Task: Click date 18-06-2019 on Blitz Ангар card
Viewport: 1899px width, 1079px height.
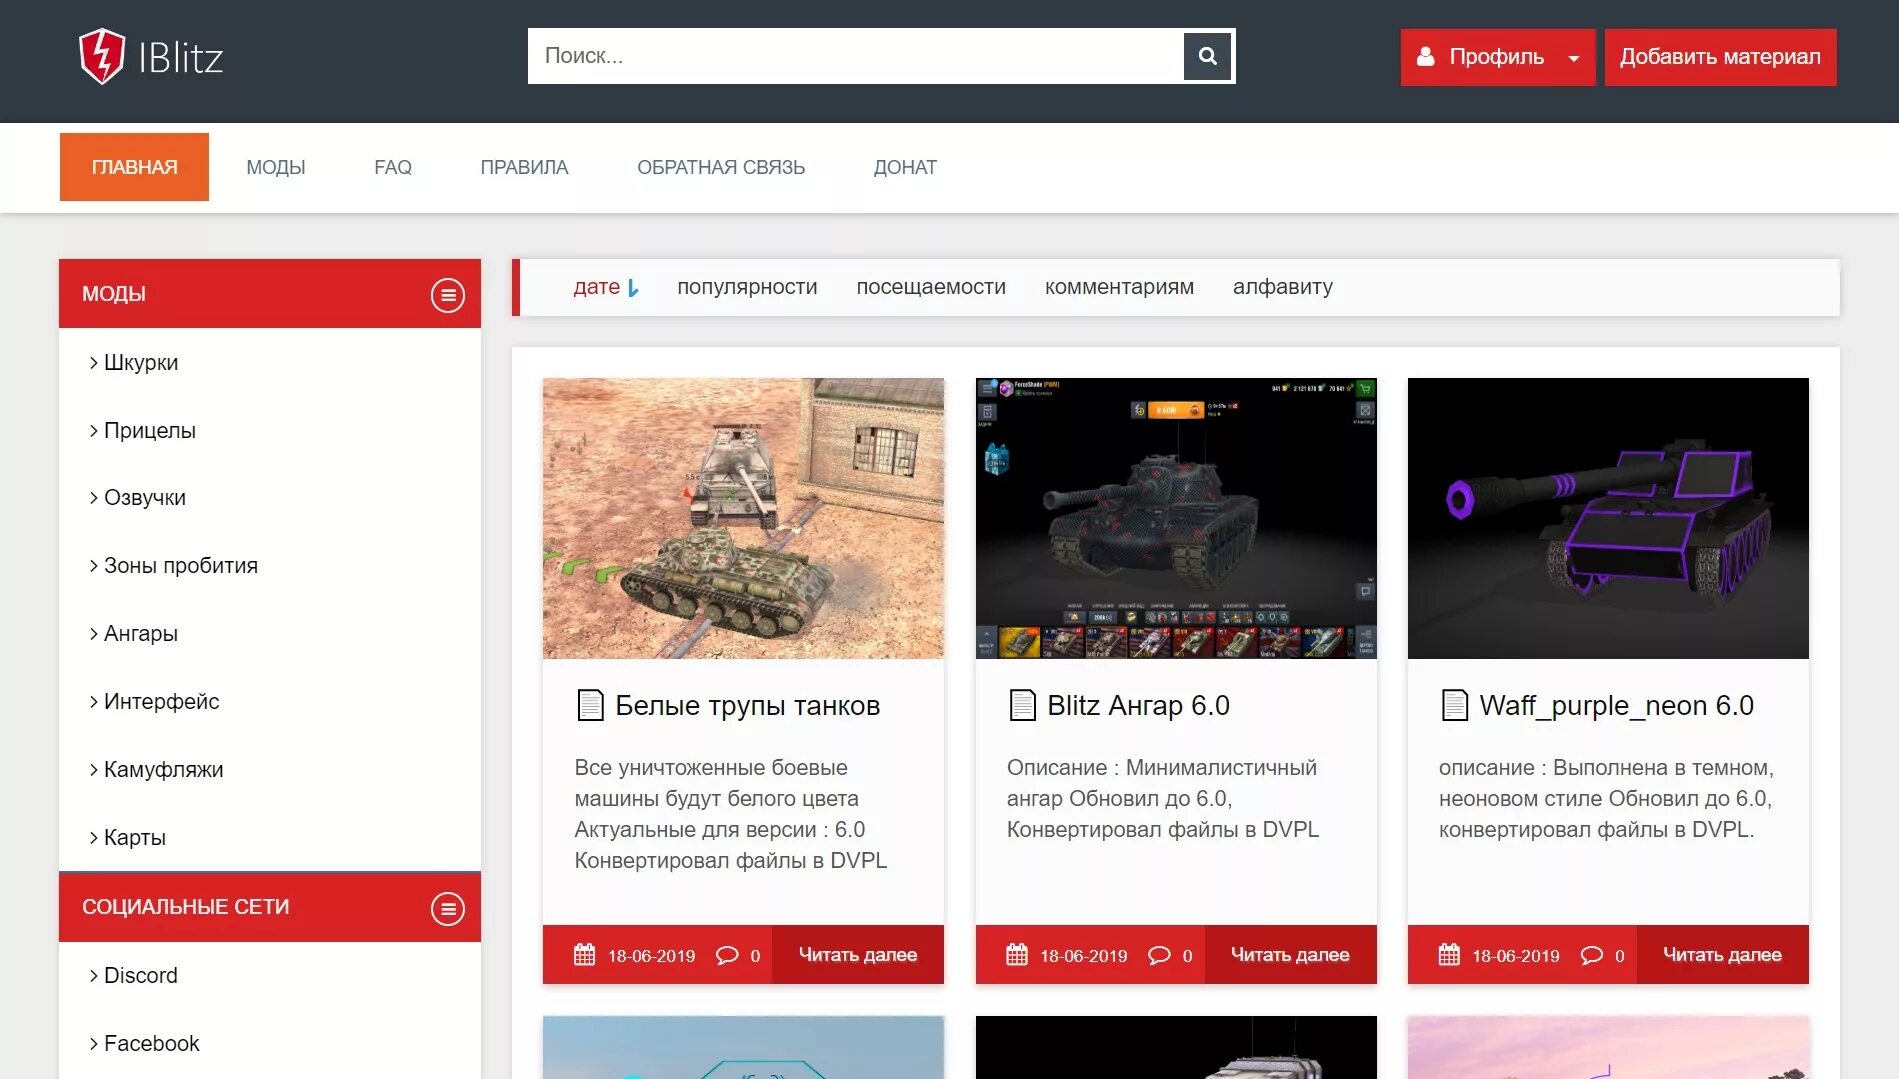Action: click(x=1083, y=956)
